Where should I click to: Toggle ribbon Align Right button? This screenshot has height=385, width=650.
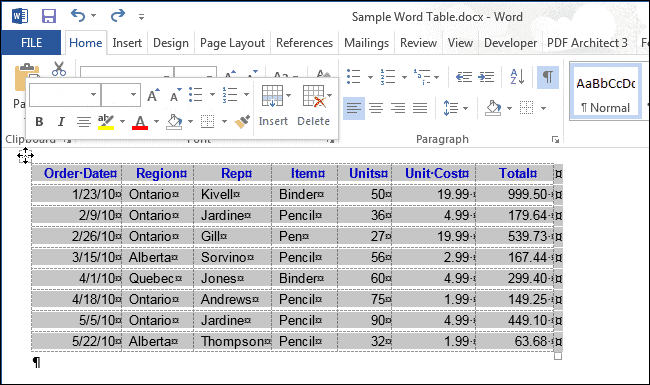point(398,109)
